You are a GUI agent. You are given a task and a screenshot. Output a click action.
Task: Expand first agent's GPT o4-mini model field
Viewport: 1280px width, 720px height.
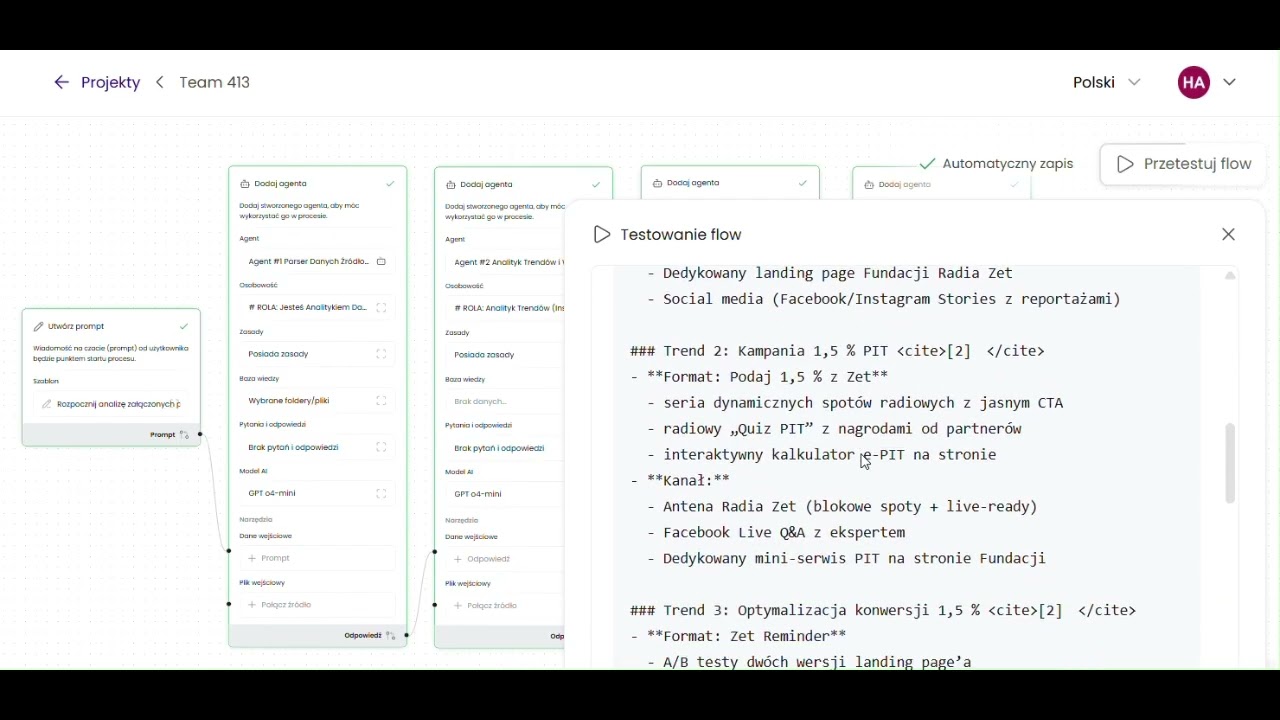click(x=381, y=494)
